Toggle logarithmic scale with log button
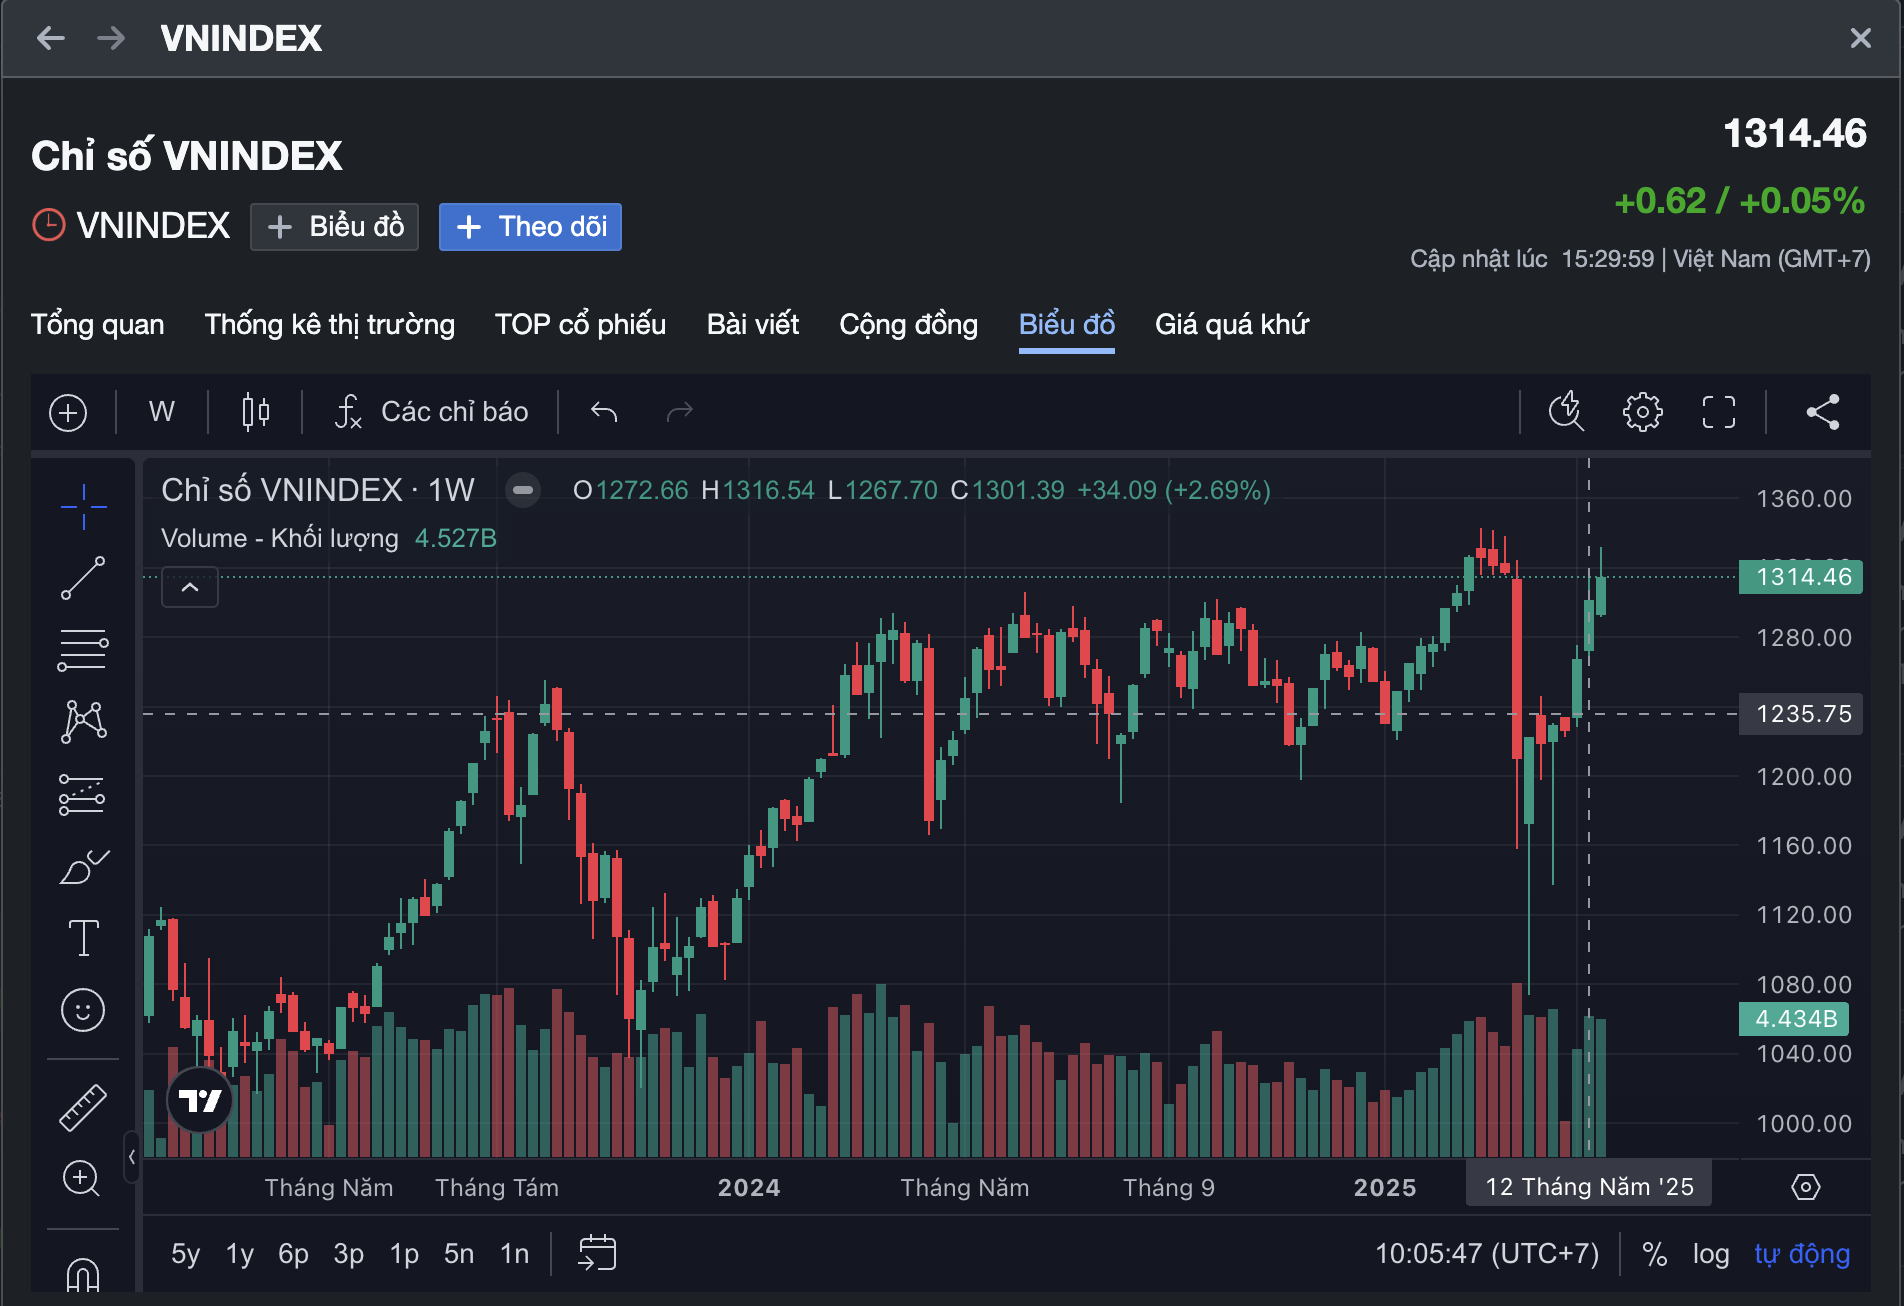Image resolution: width=1904 pixels, height=1306 pixels. 1712,1253
